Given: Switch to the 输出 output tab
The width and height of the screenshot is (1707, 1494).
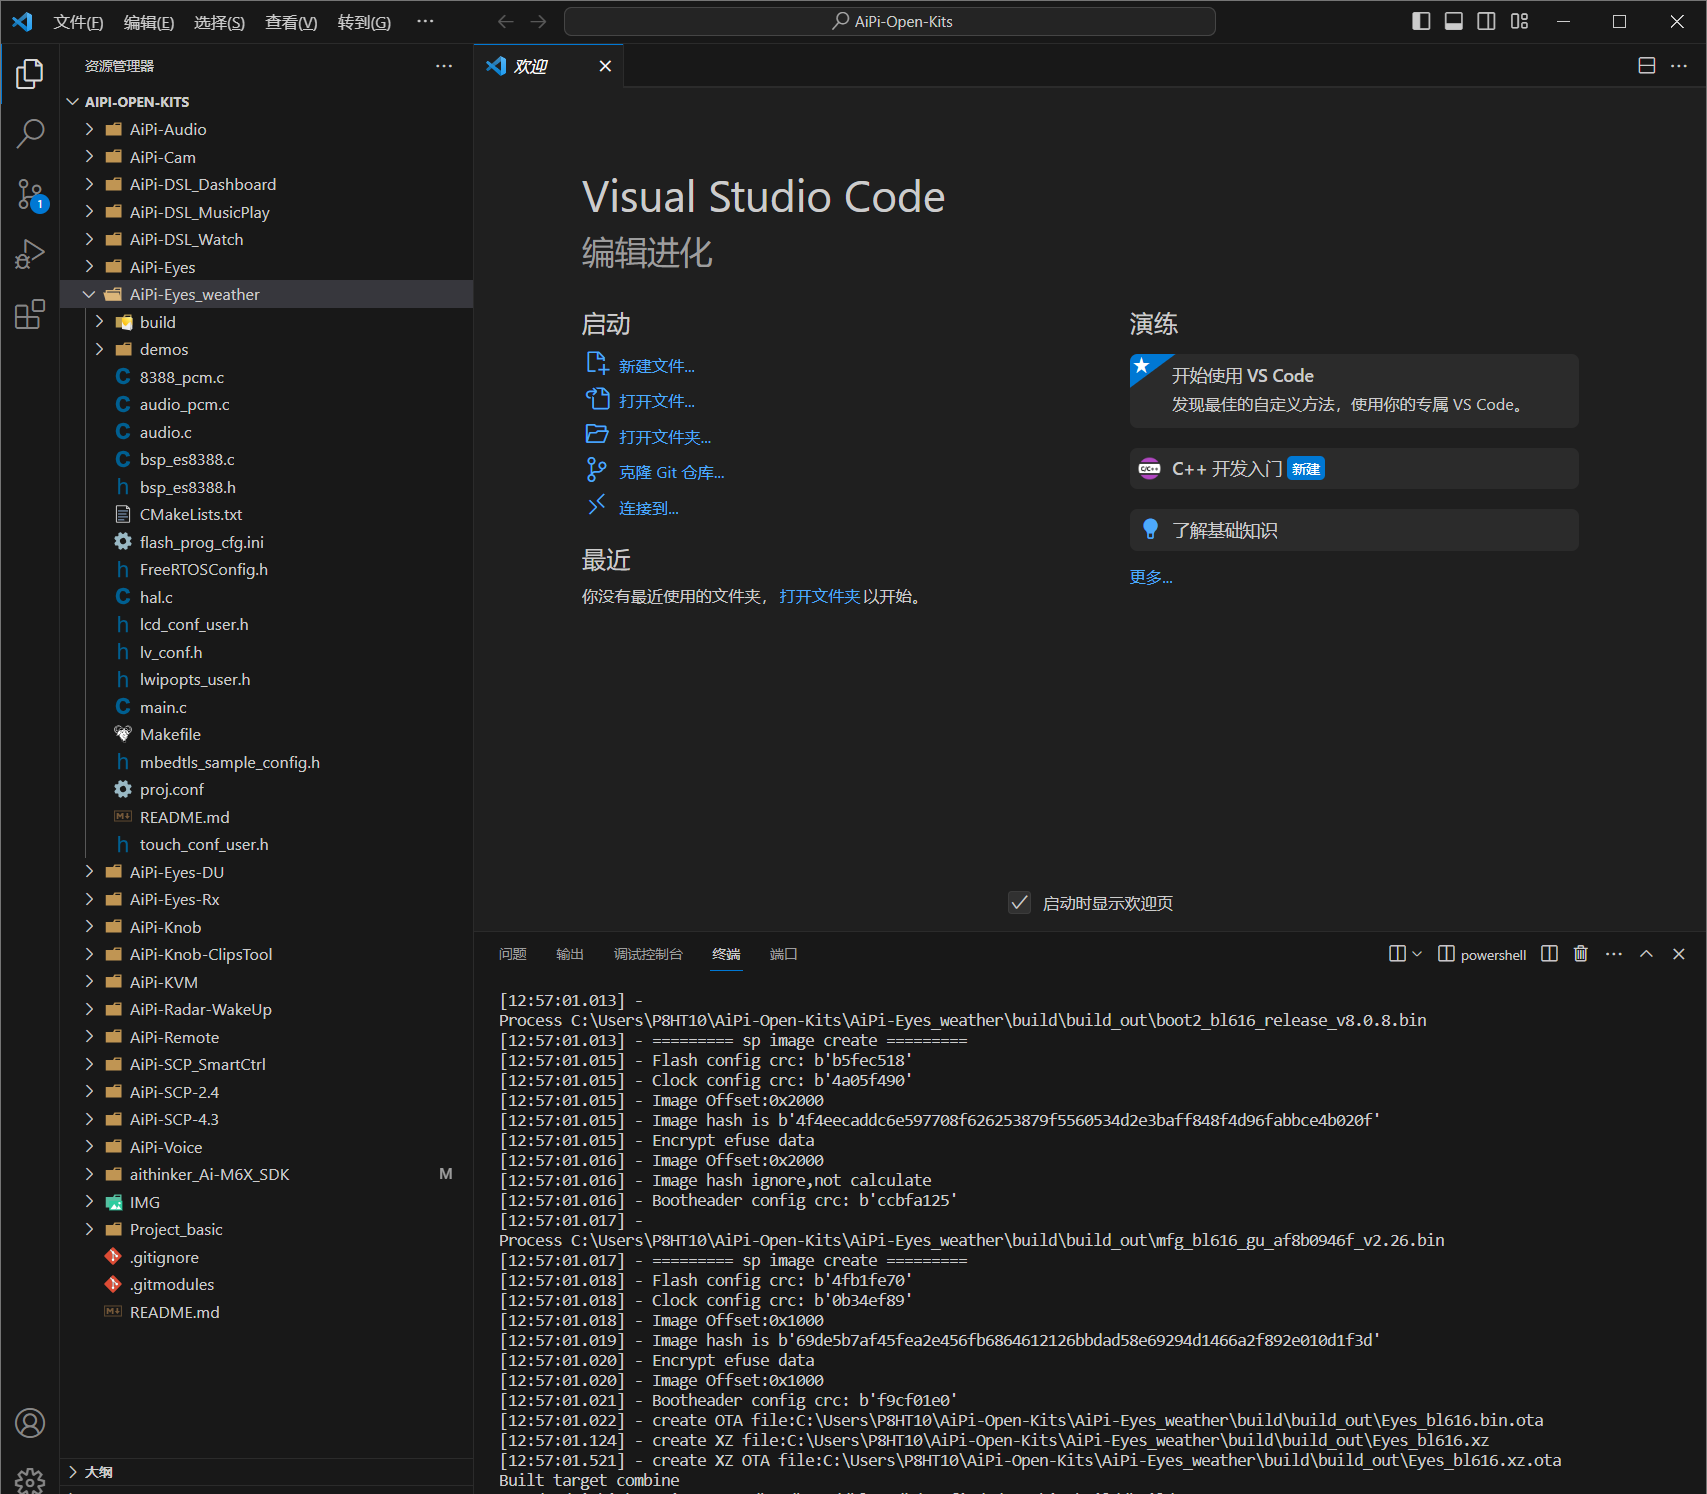Looking at the screenshot, I should (570, 954).
